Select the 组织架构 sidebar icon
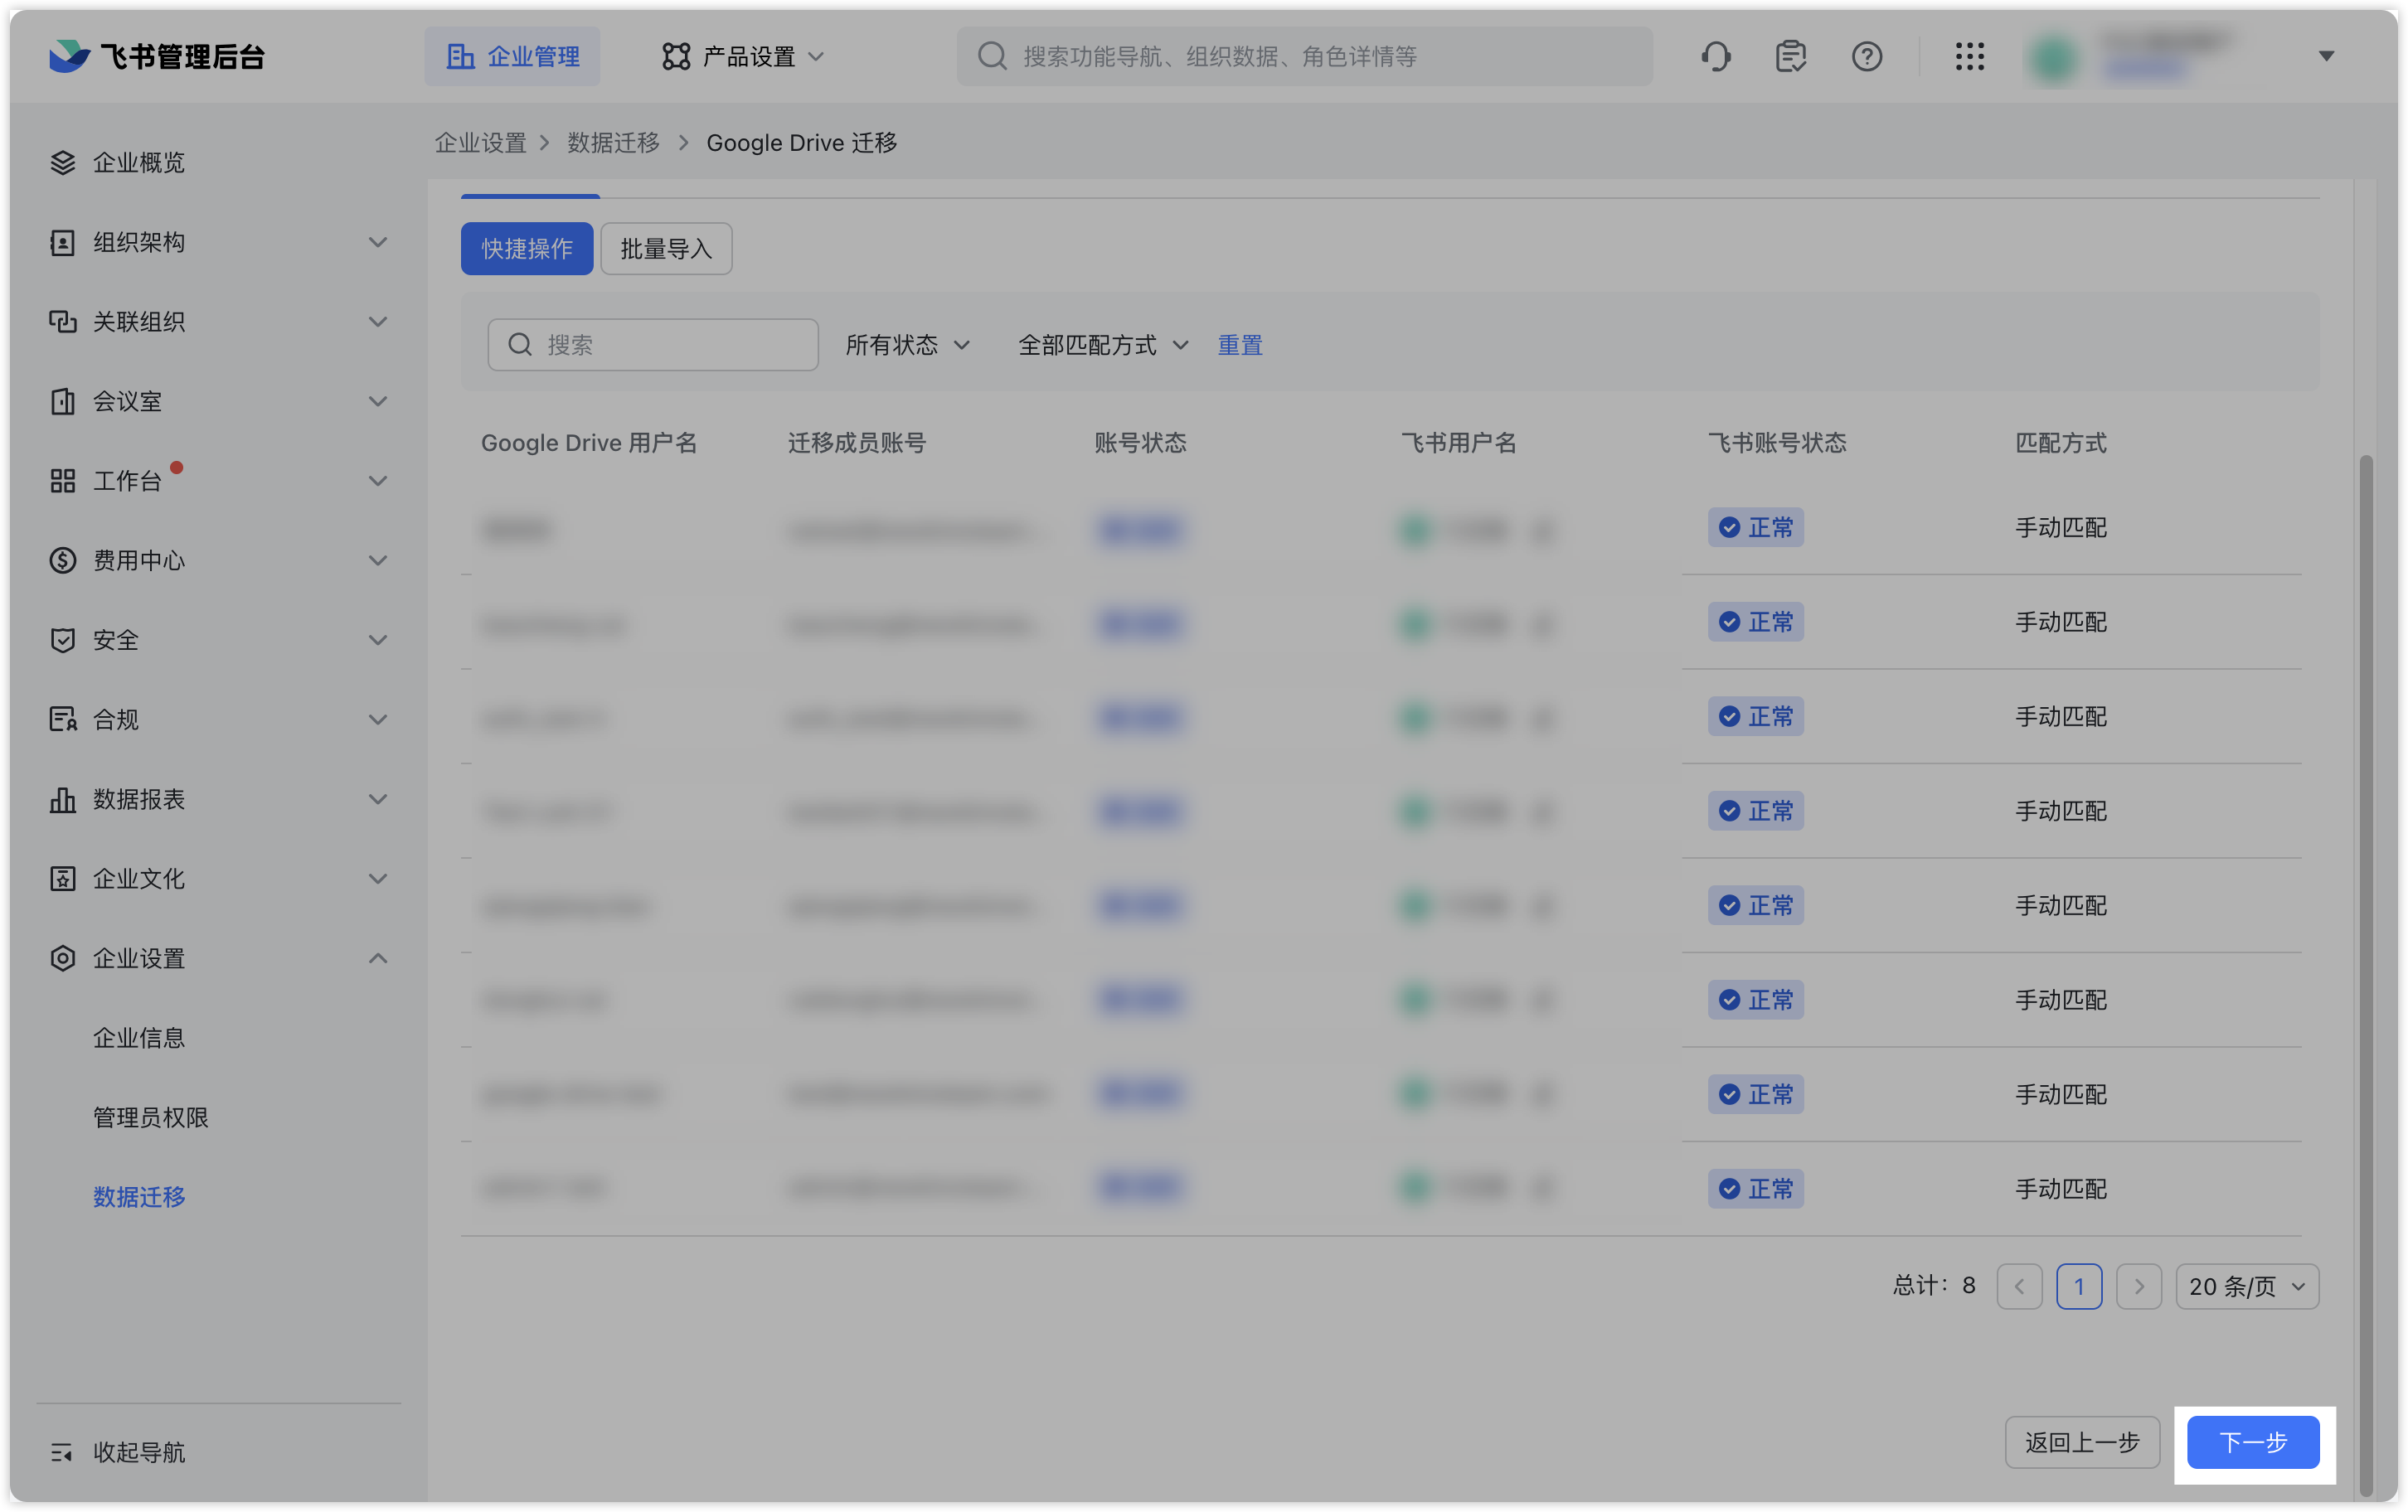The width and height of the screenshot is (2408, 1512). [62, 241]
